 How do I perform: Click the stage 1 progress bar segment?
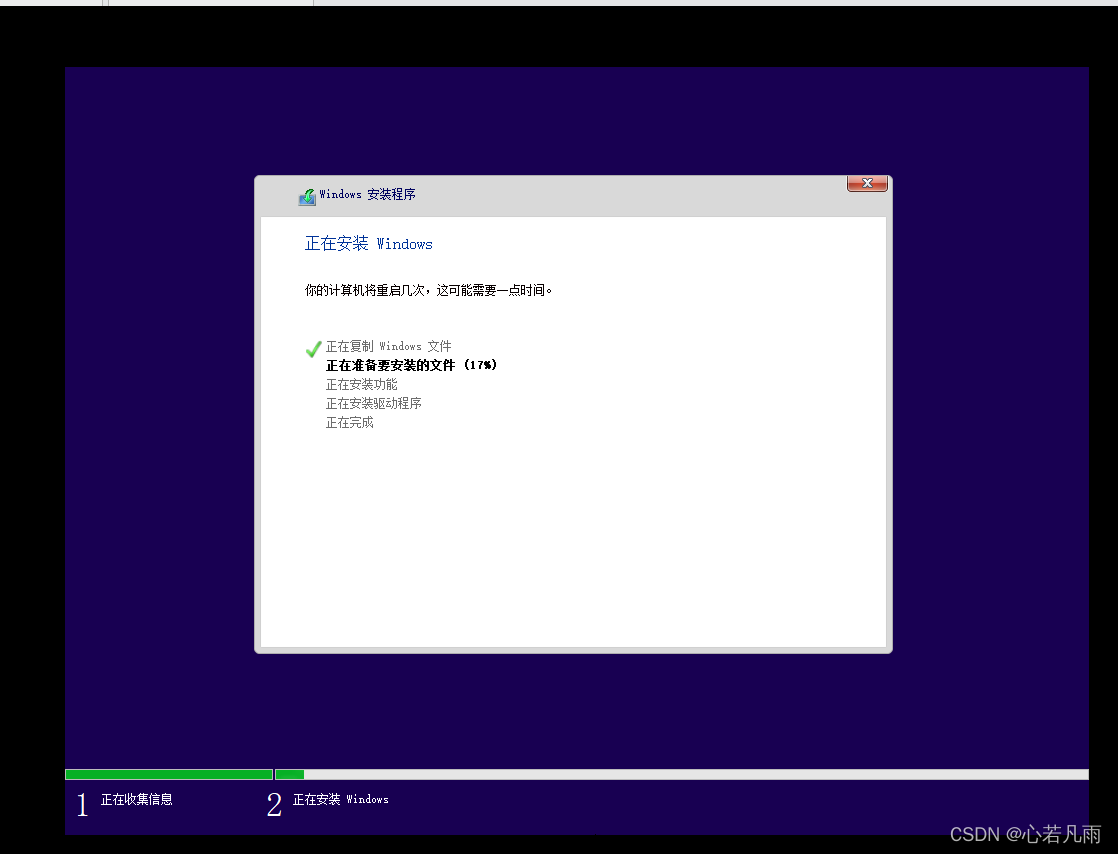169,774
